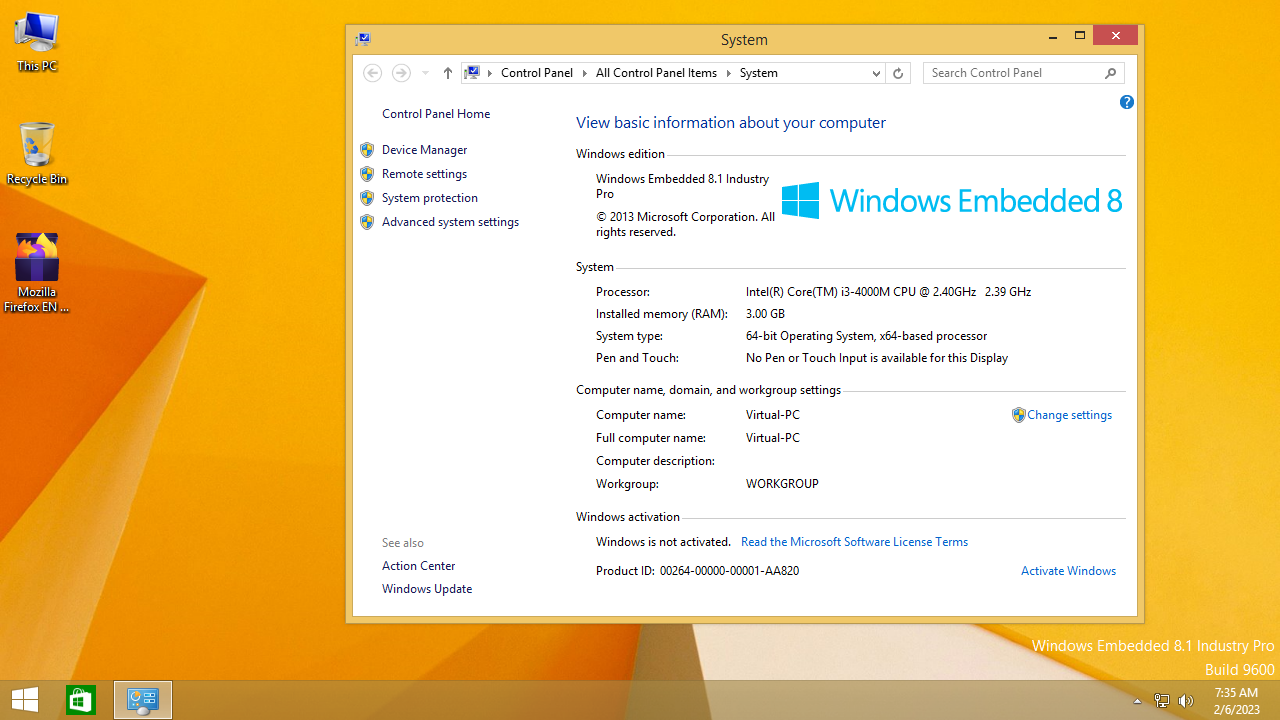Close the System window

1115,36
